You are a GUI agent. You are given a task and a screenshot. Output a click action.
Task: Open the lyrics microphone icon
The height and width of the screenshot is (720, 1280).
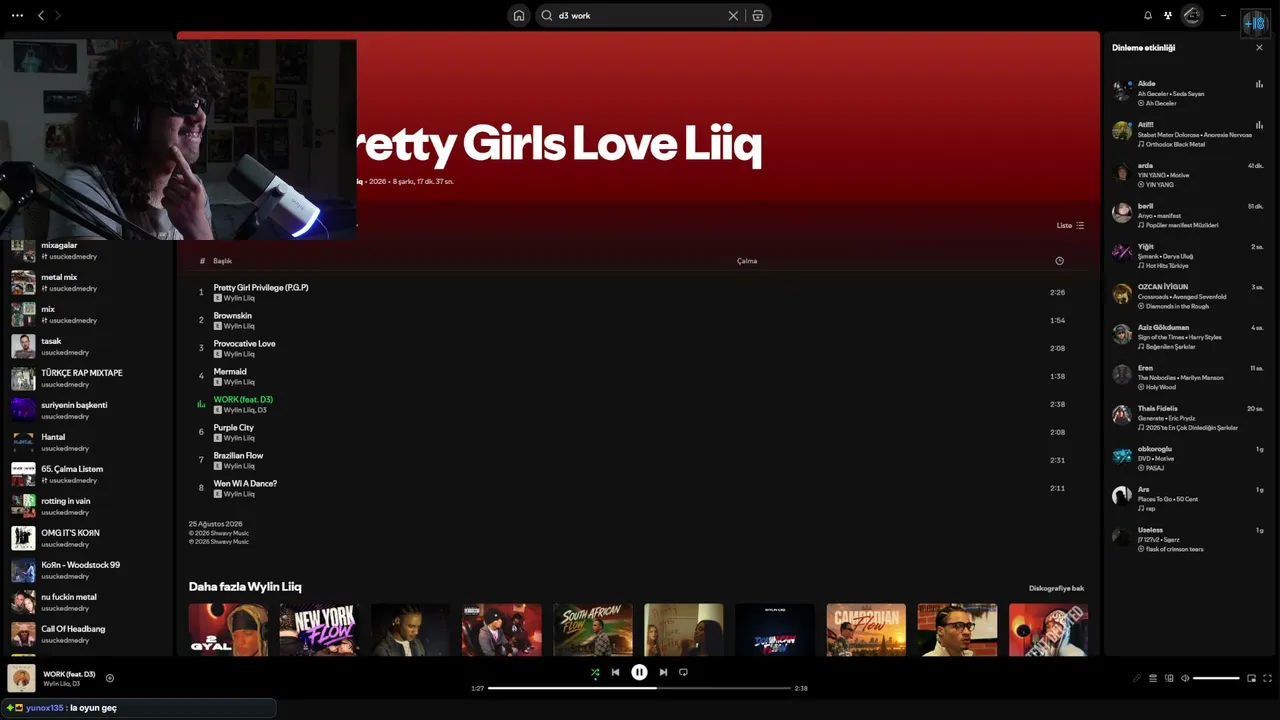[x=1137, y=678]
